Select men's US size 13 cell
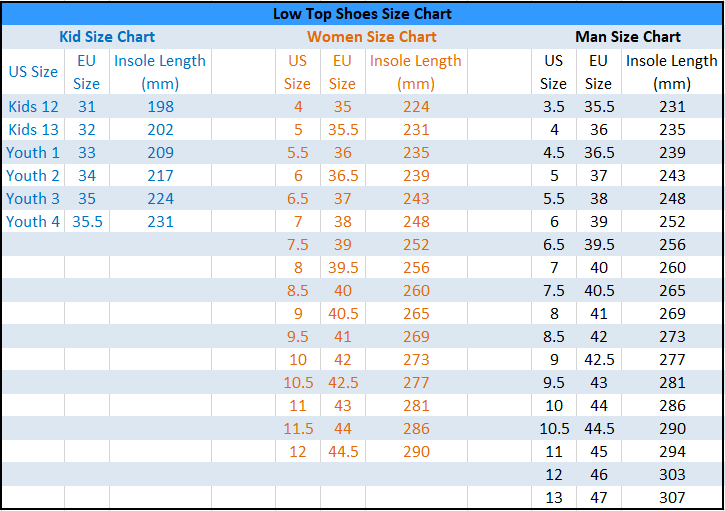The width and height of the screenshot is (725, 511). [553, 498]
